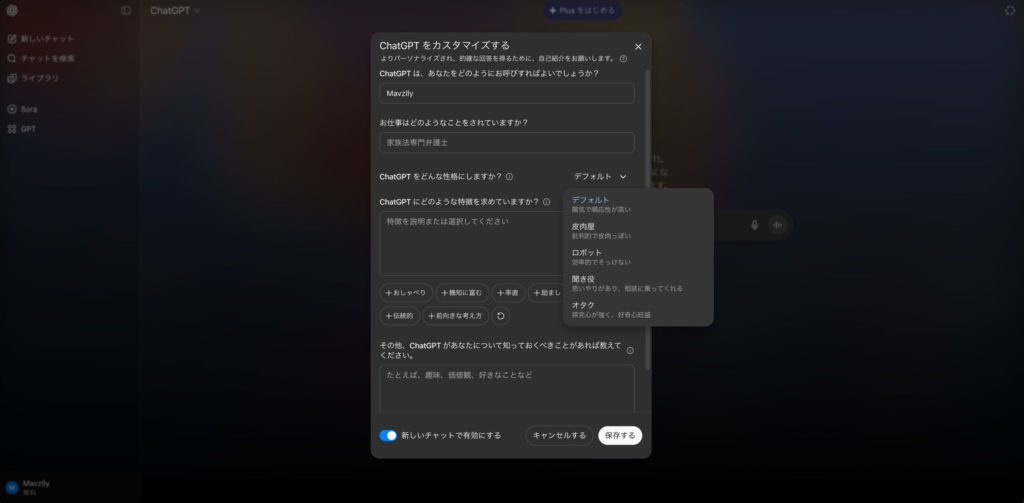1024x503 pixels.
Task: Click the sidebar collapse icon
Action: (x=126, y=11)
